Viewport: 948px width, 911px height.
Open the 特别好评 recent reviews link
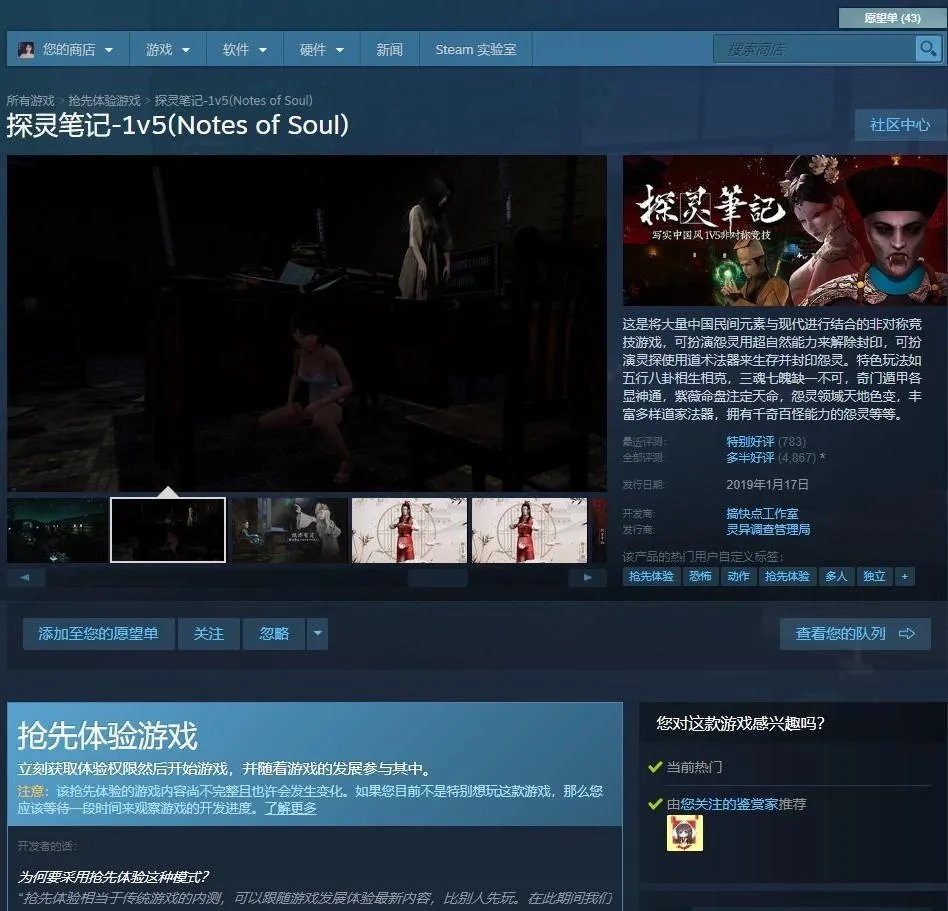pos(750,441)
